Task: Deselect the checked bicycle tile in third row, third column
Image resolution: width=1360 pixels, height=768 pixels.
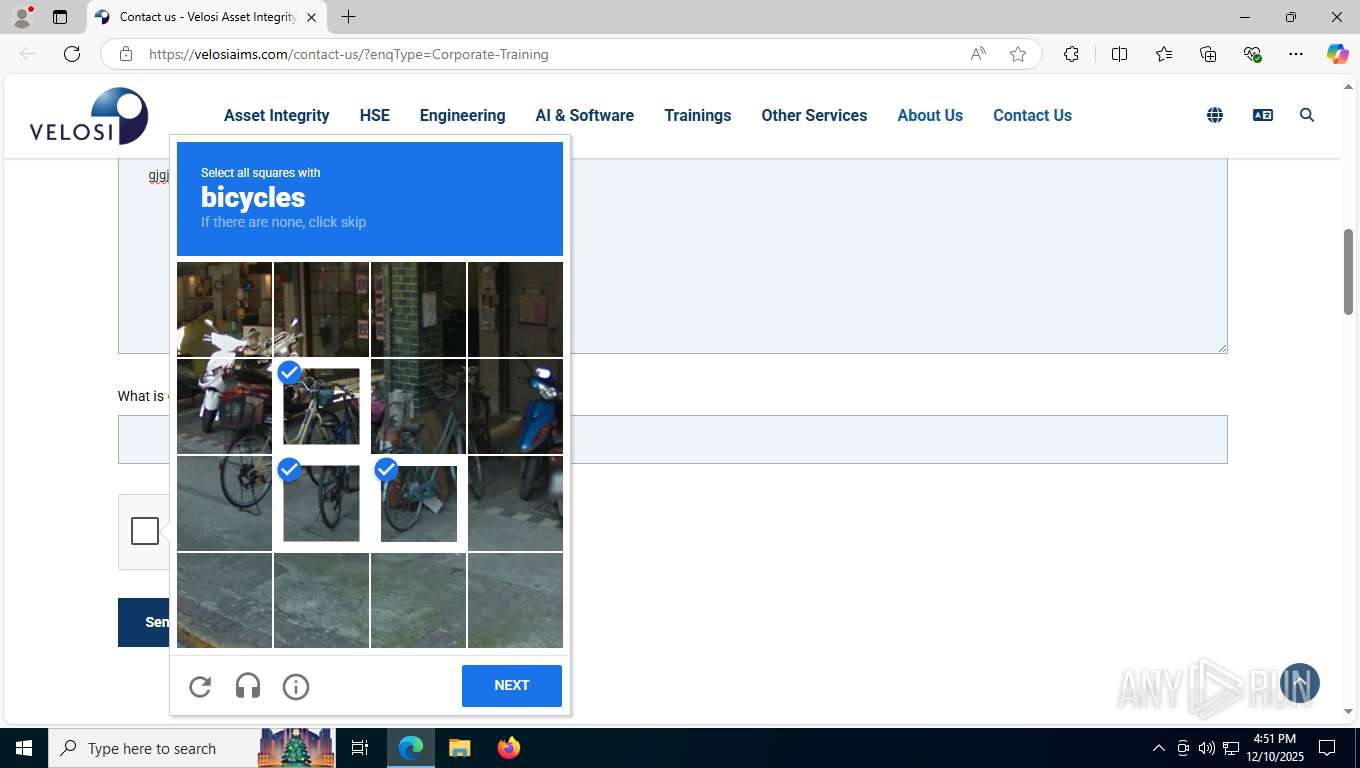Action: (418, 503)
